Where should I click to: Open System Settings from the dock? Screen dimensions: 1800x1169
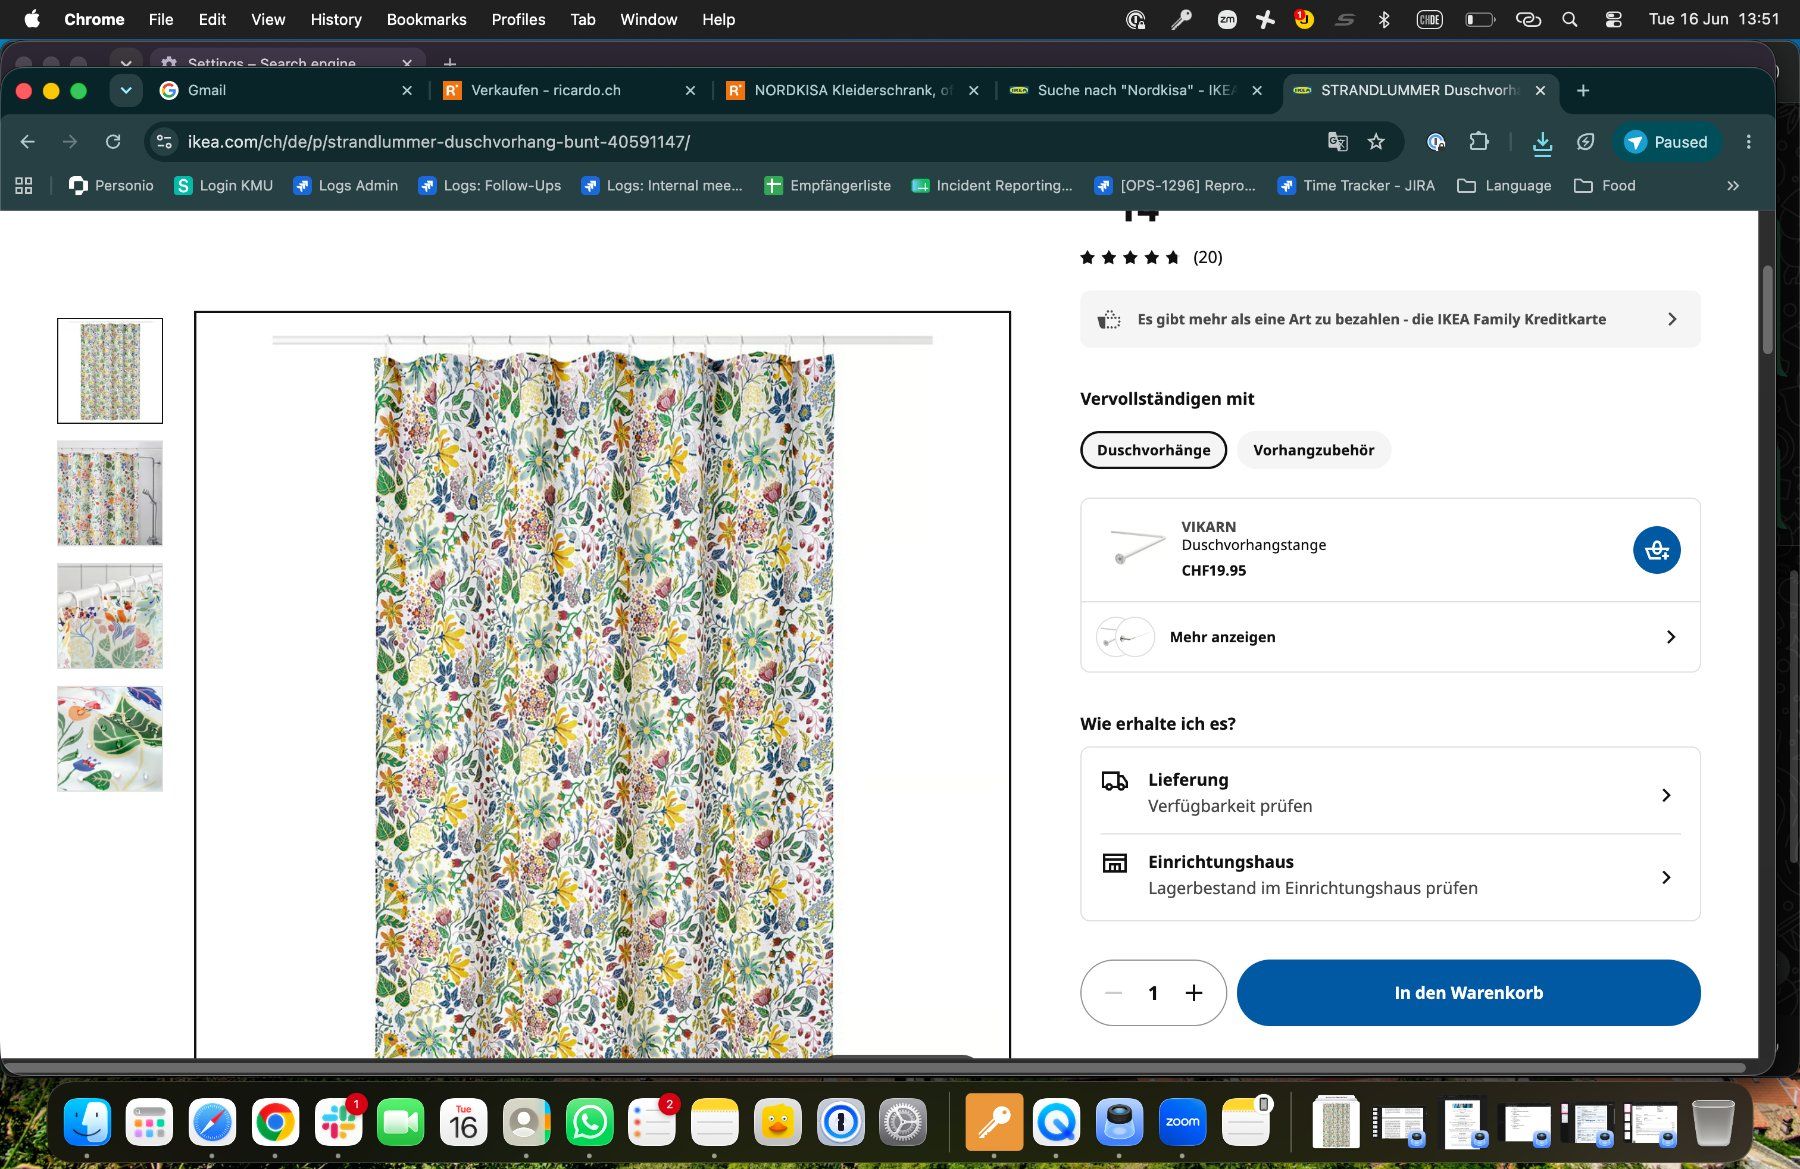[x=903, y=1122]
